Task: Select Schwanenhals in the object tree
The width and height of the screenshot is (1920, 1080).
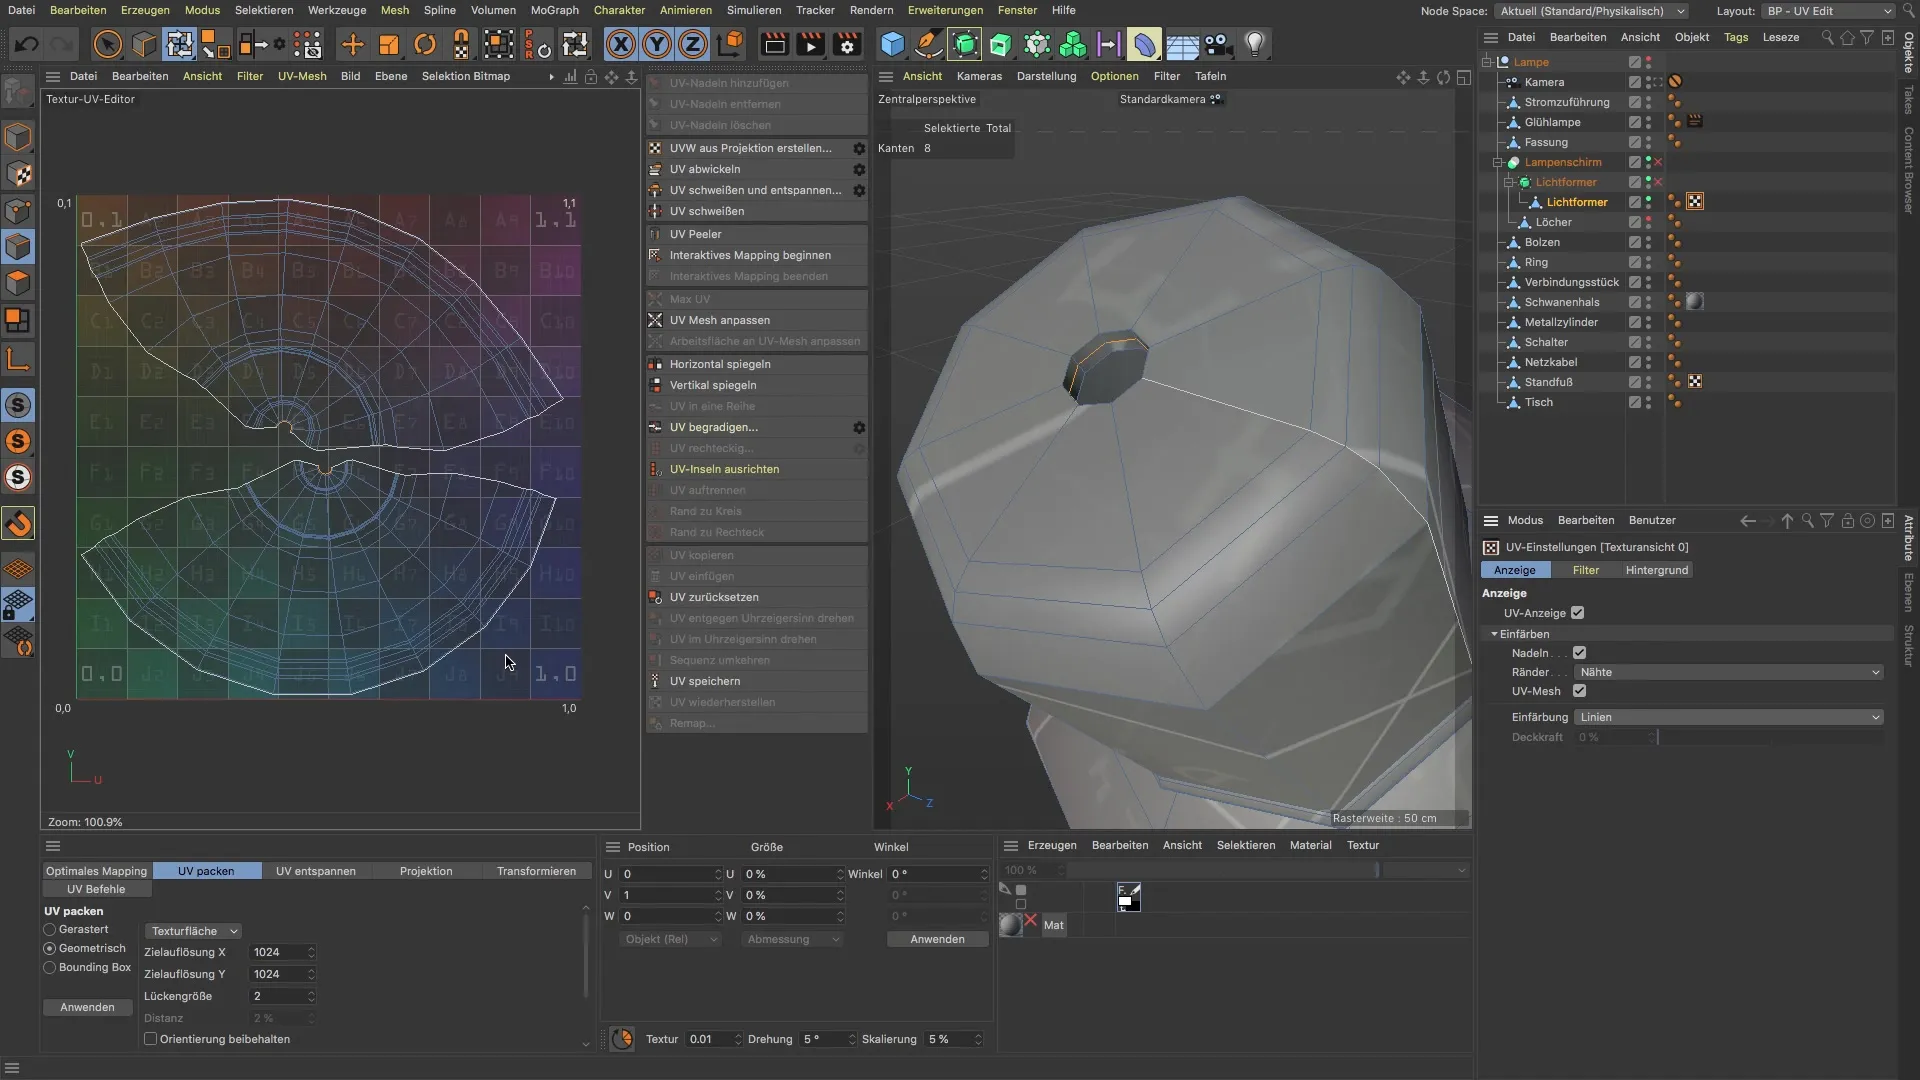Action: 1561,302
